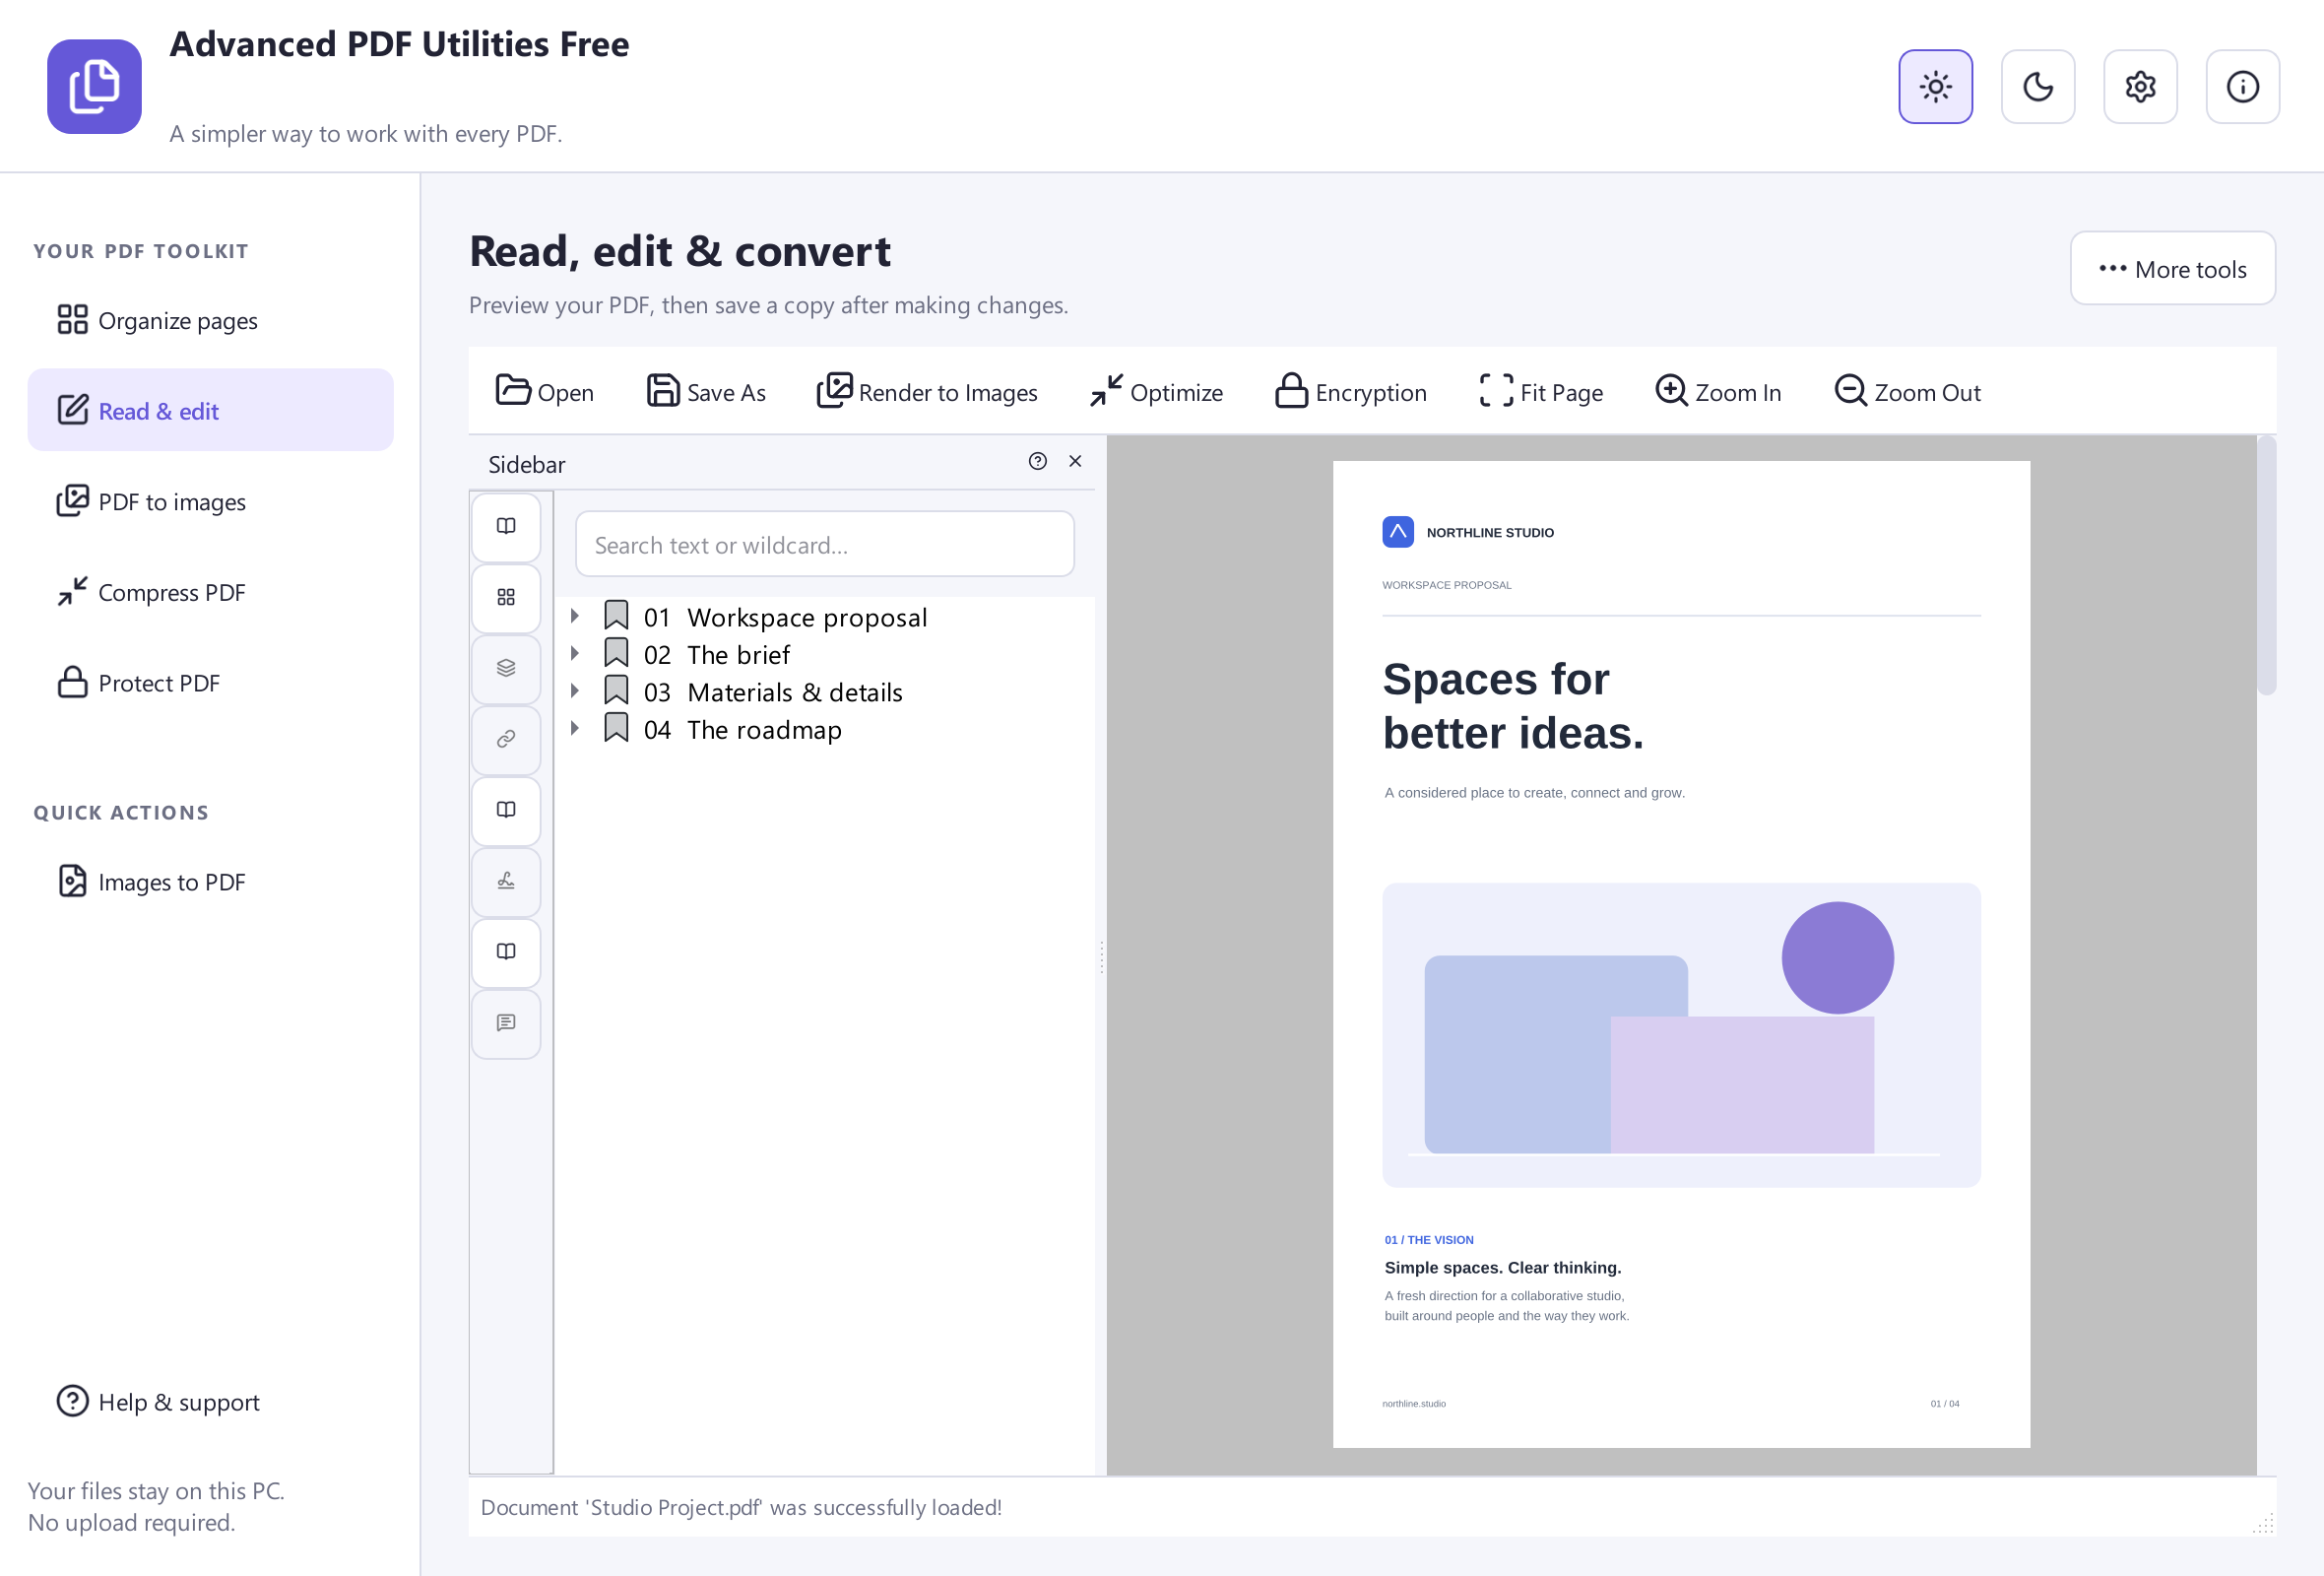Select PDF to images in the toolkit

(210, 501)
